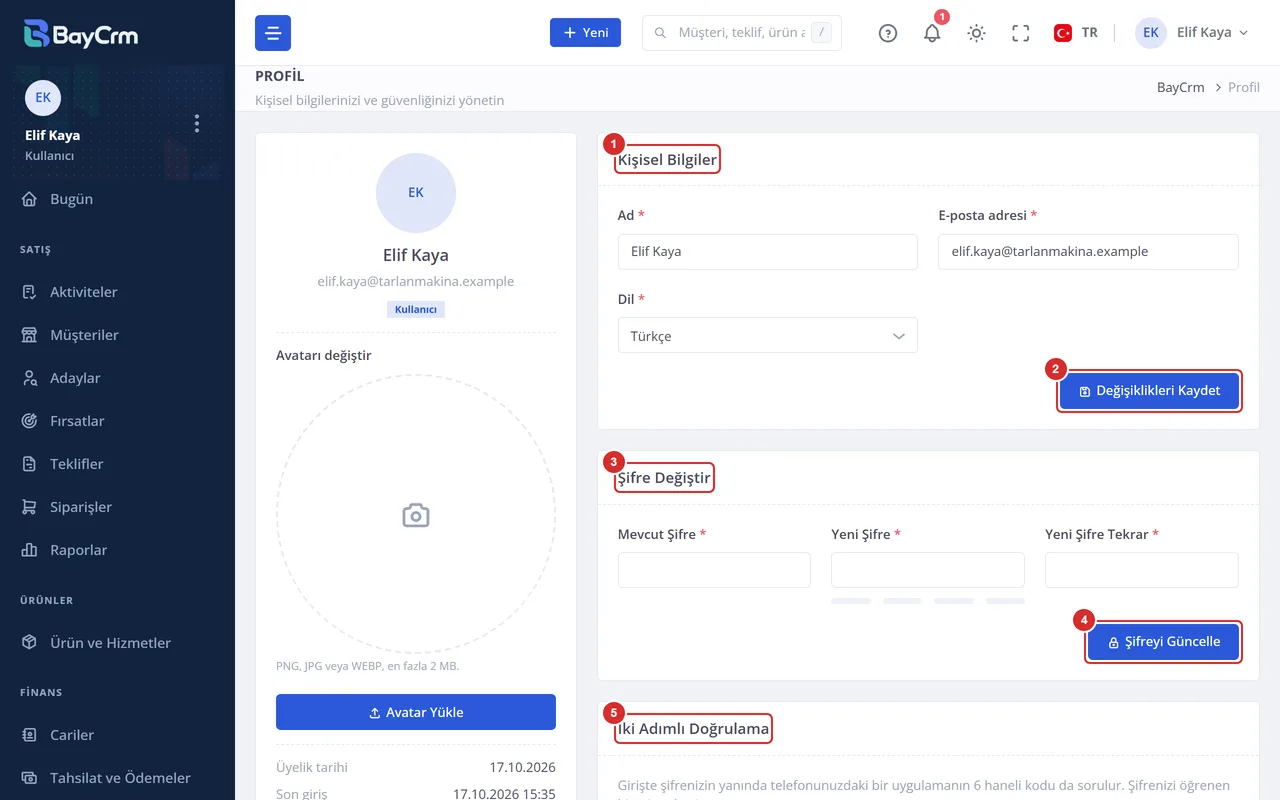Enter fullscreen mode icon

tap(1021, 33)
